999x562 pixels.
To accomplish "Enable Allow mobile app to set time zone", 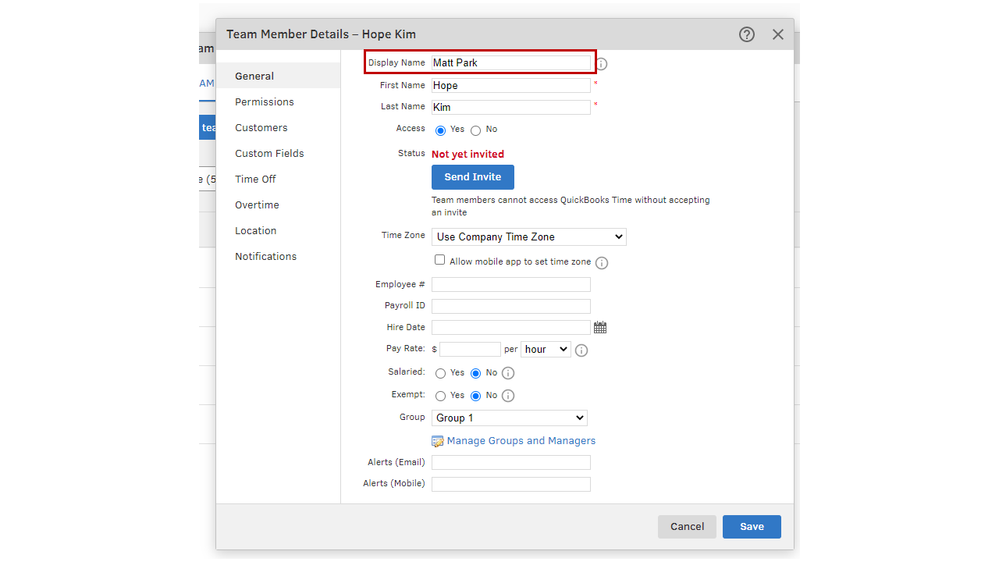I will point(440,260).
